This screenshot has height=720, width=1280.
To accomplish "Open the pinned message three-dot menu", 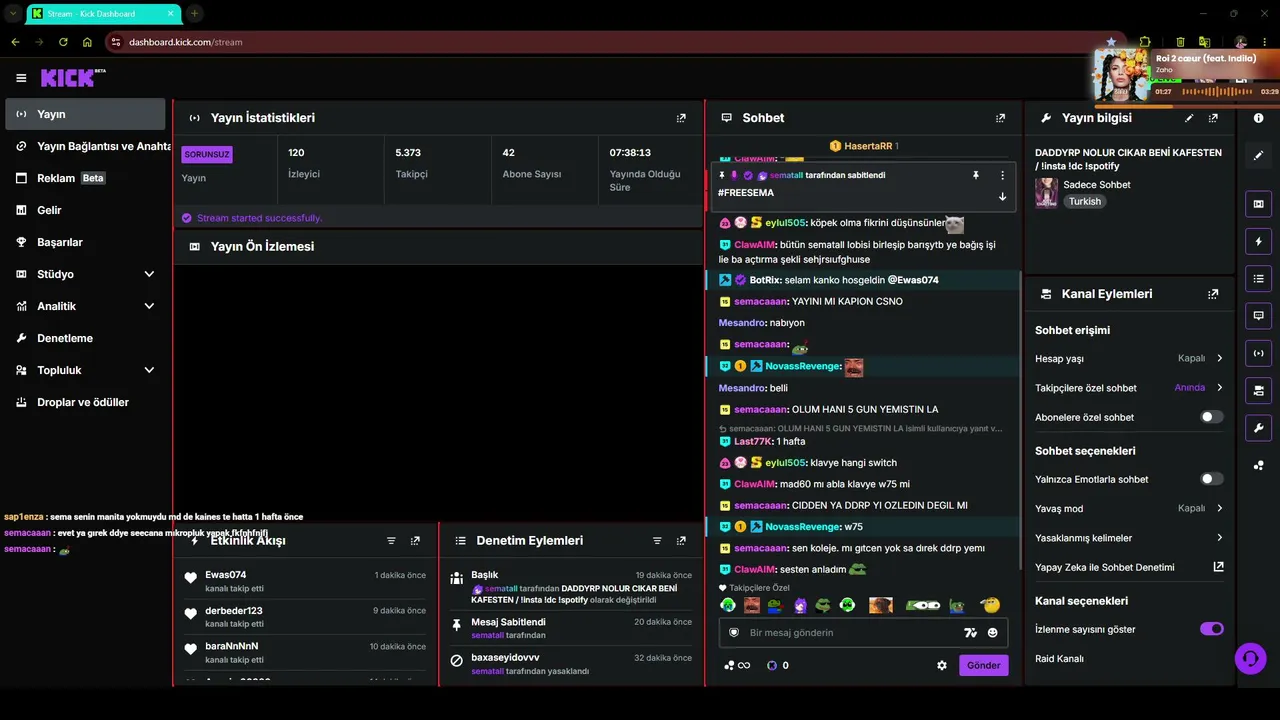I will tap(1002, 175).
